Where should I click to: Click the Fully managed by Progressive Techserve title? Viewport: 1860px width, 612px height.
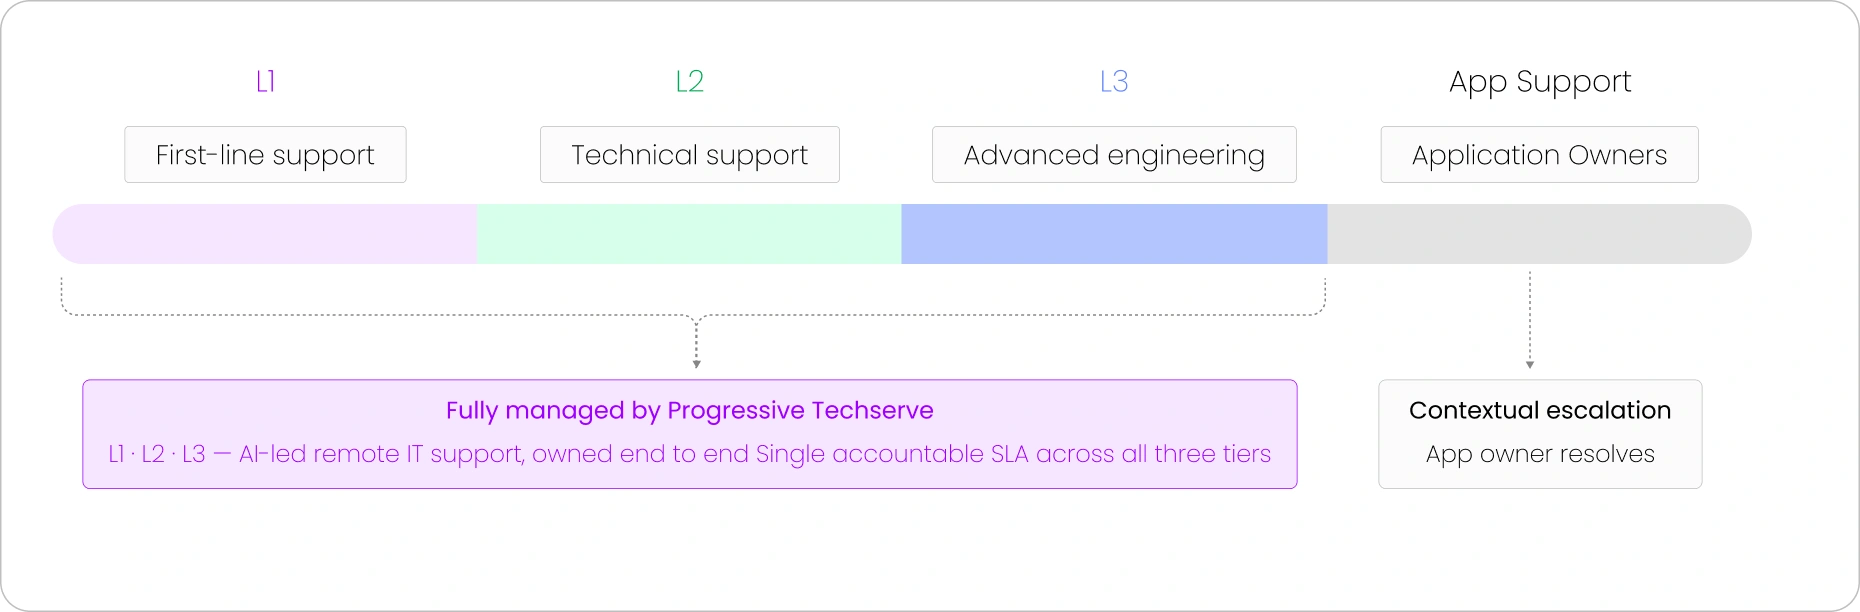click(690, 411)
